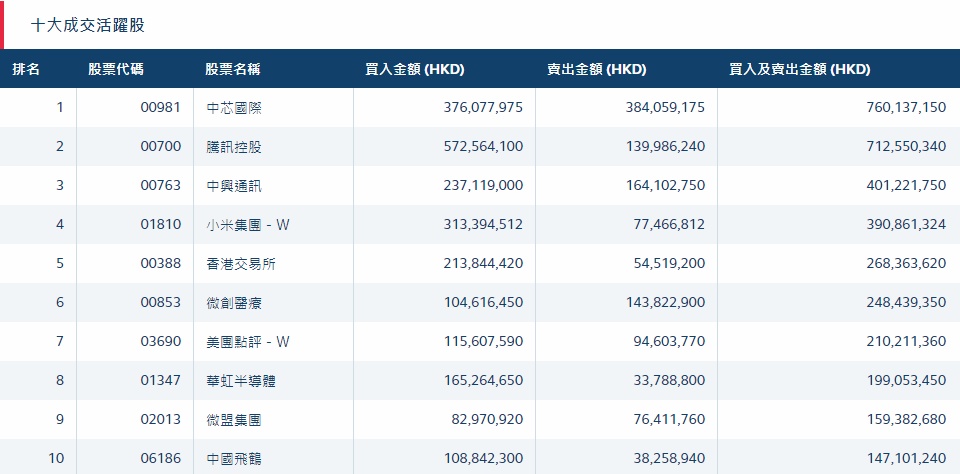Select buy amount 572,564,100

(483, 146)
